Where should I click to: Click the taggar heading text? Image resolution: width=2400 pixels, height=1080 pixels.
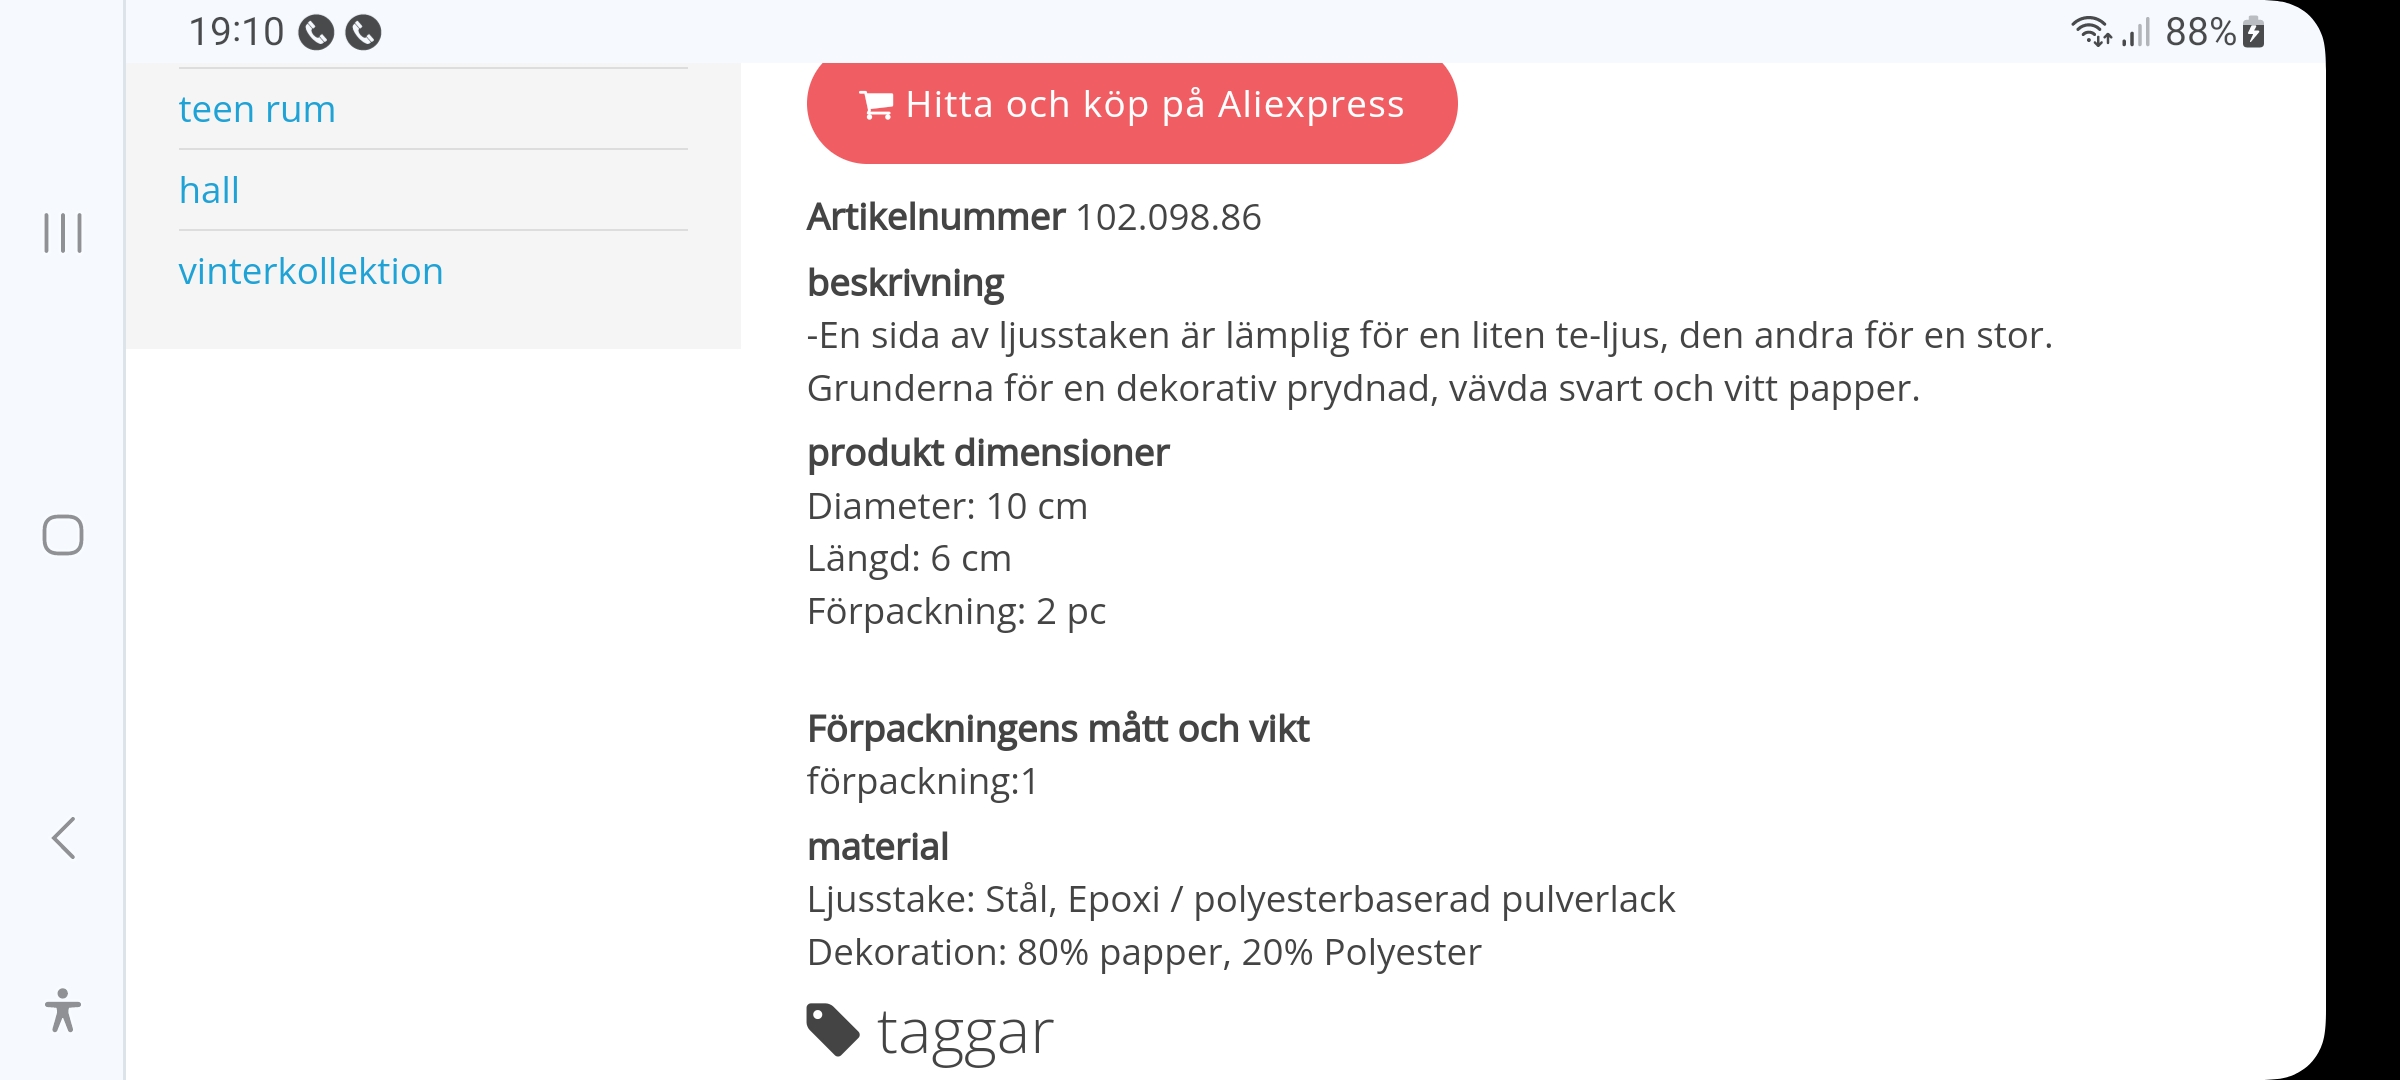click(965, 1032)
